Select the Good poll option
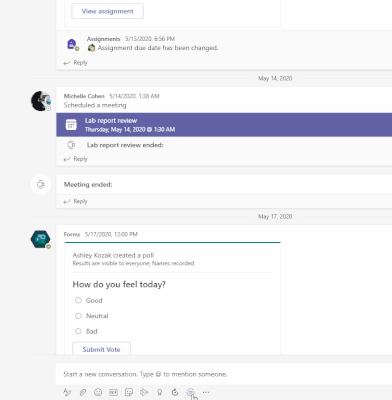392x400 pixels. 78,300
